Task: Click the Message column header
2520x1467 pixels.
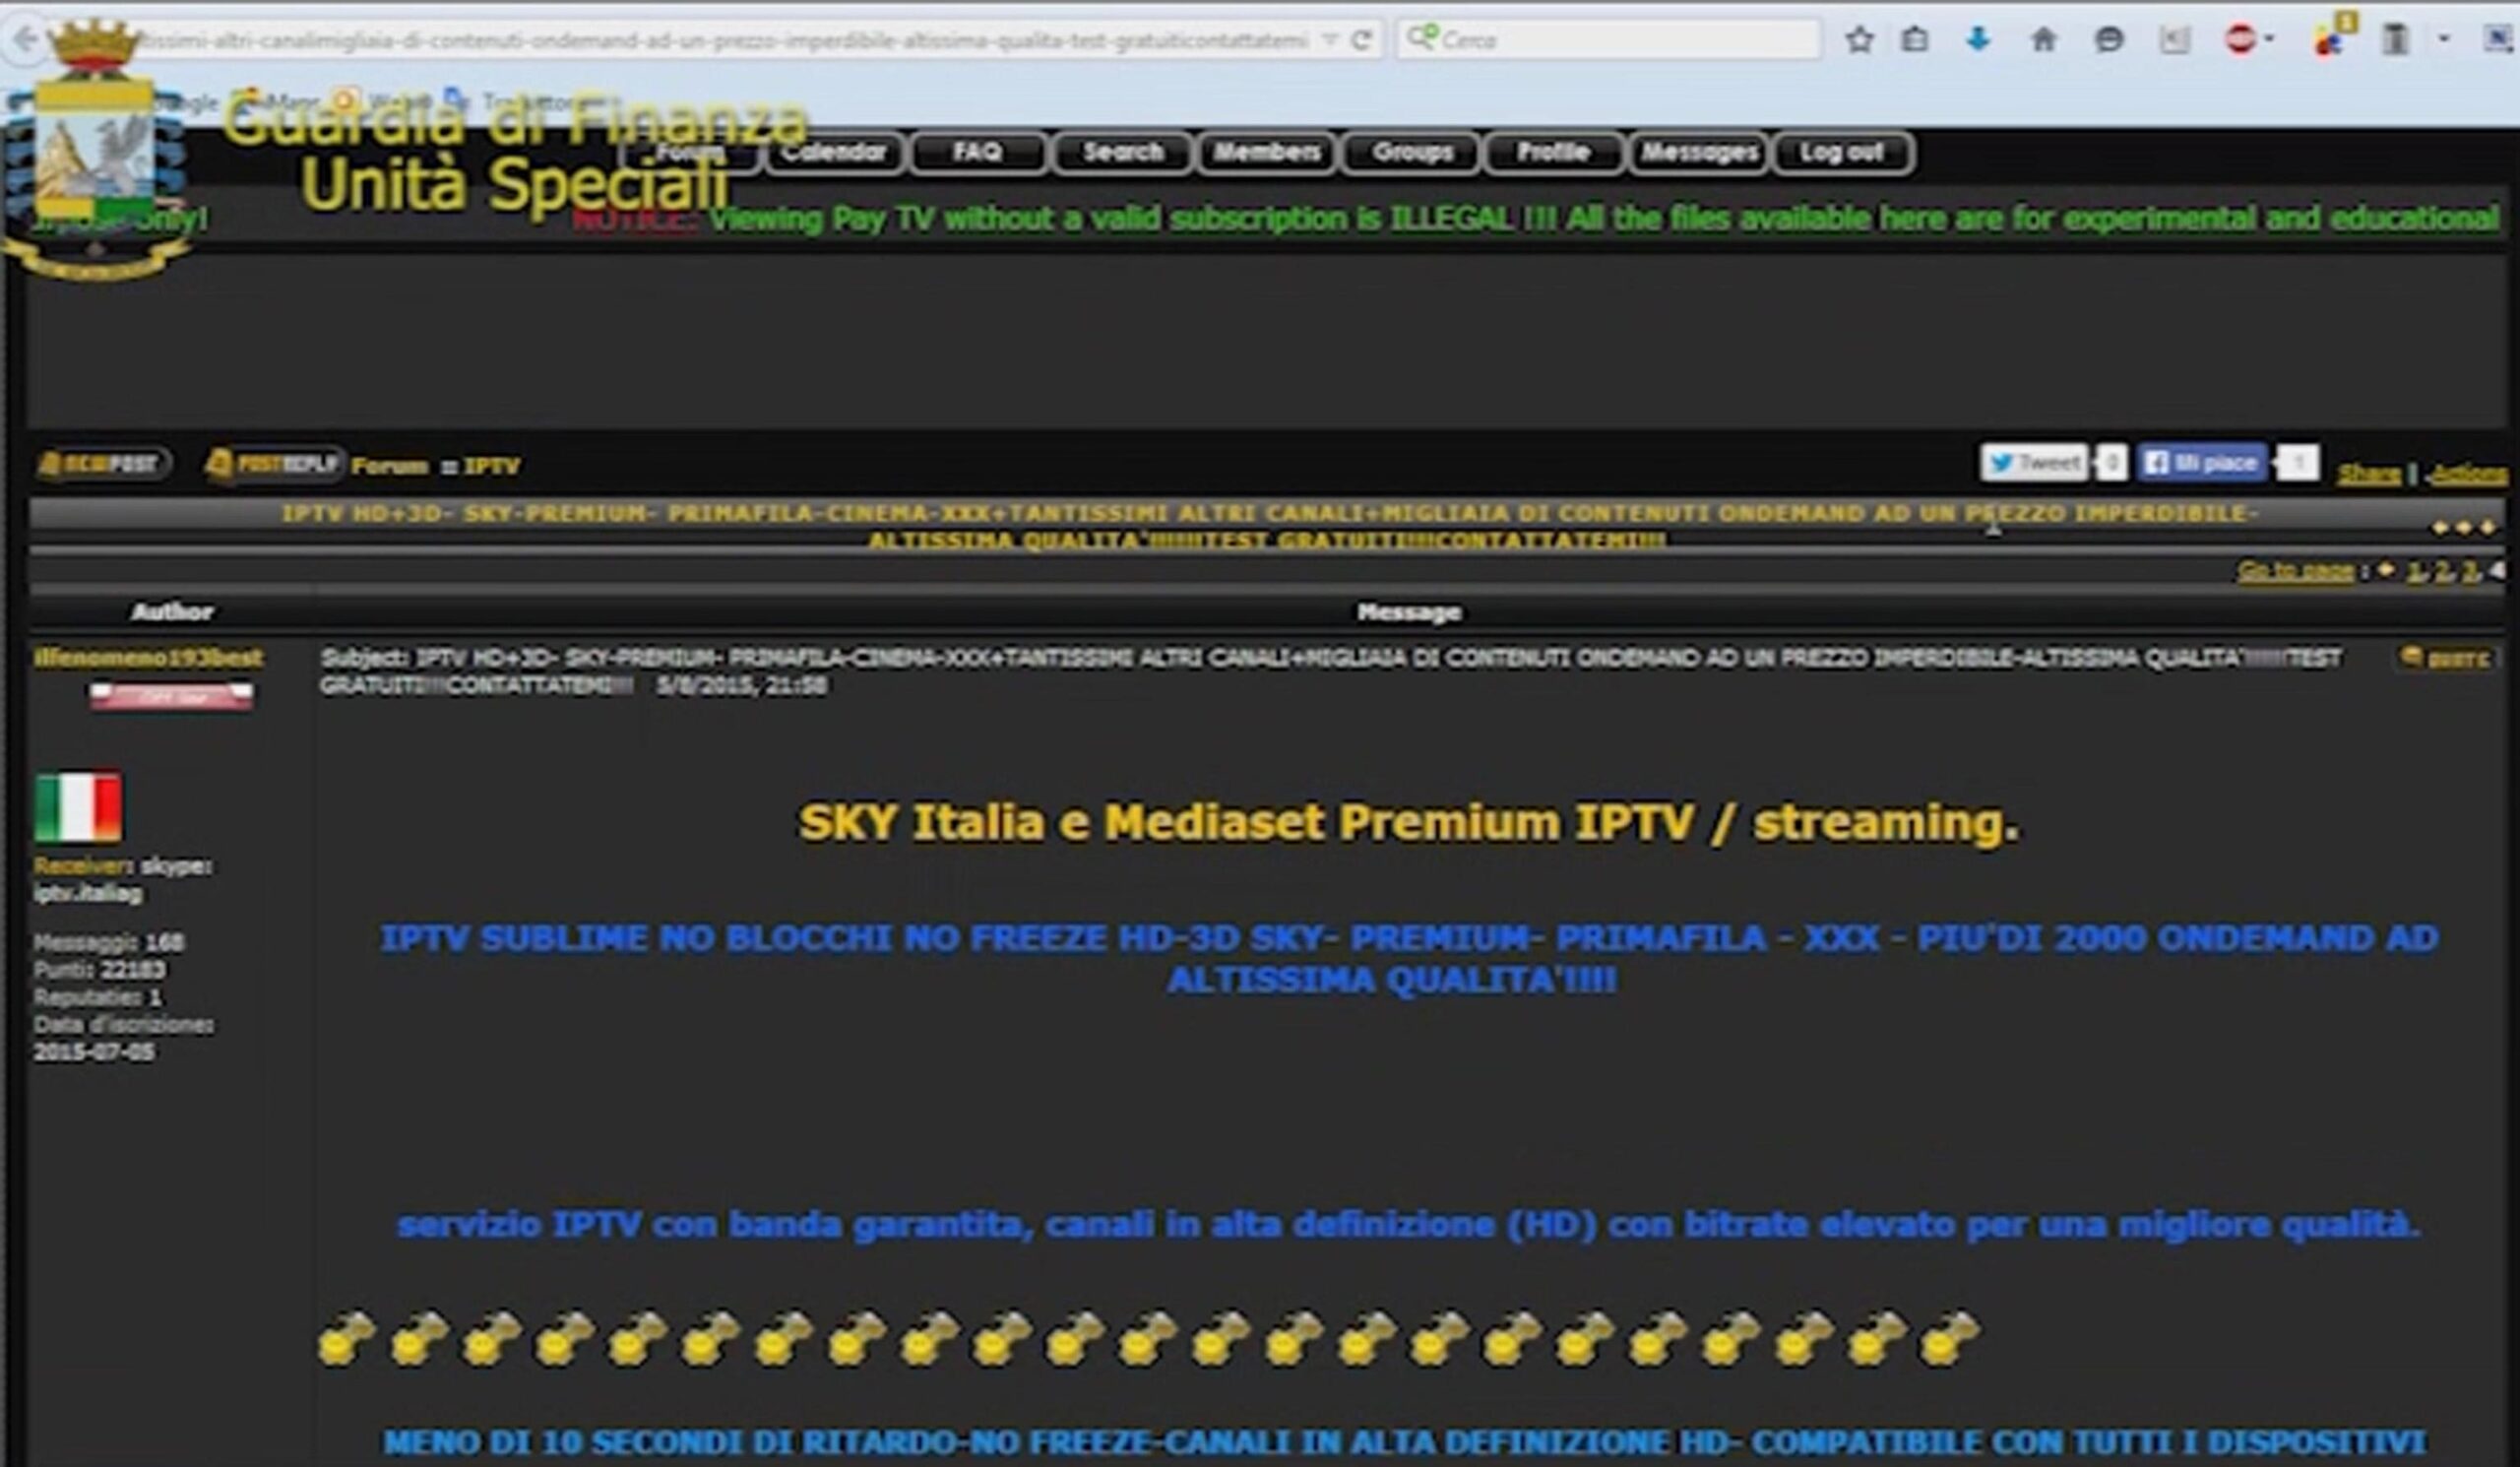Action: pos(1409,612)
